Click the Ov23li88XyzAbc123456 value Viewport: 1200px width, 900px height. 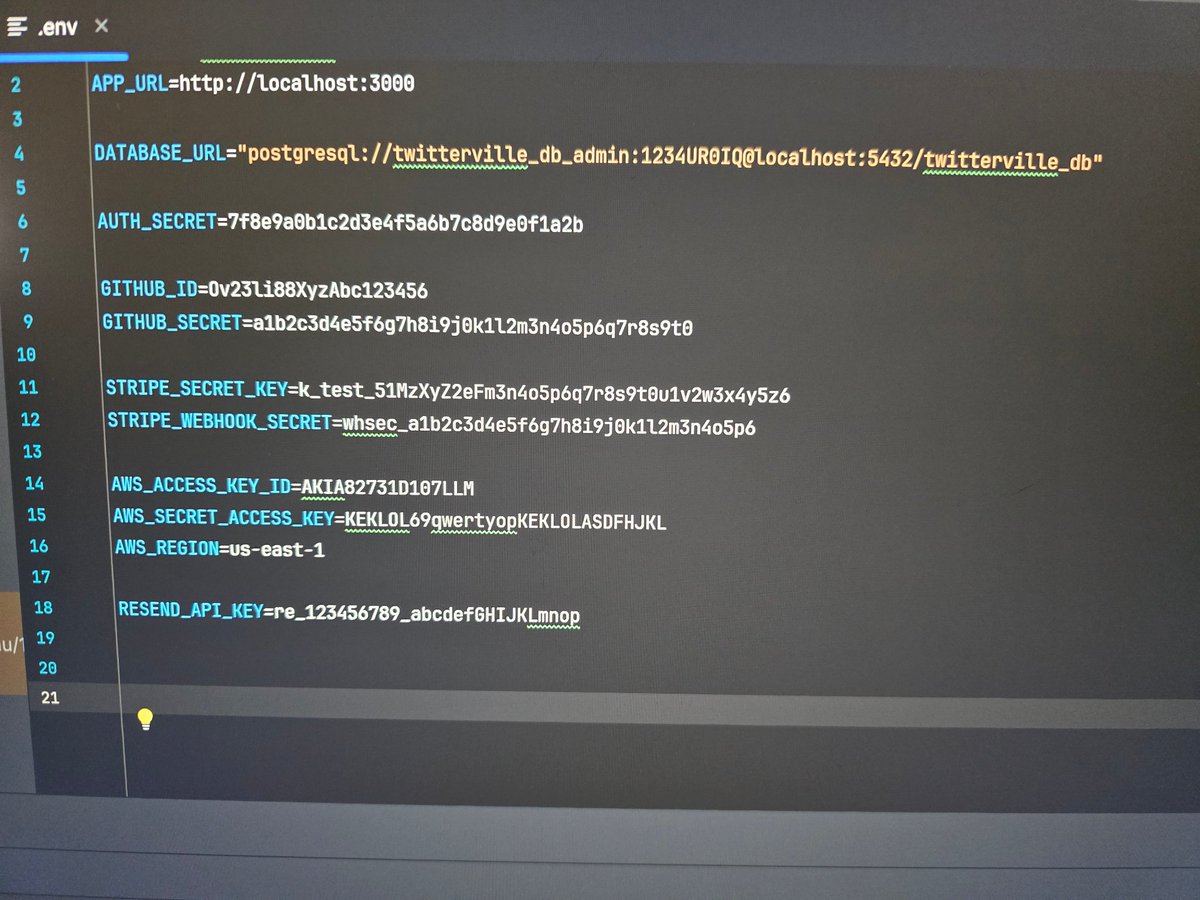tap(317, 291)
